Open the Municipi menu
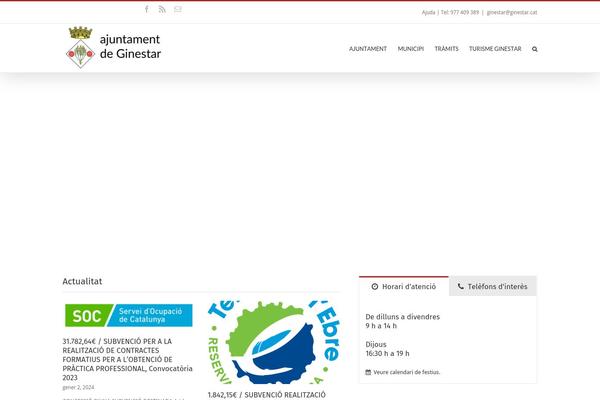The height and width of the screenshot is (400, 600). [x=411, y=49]
